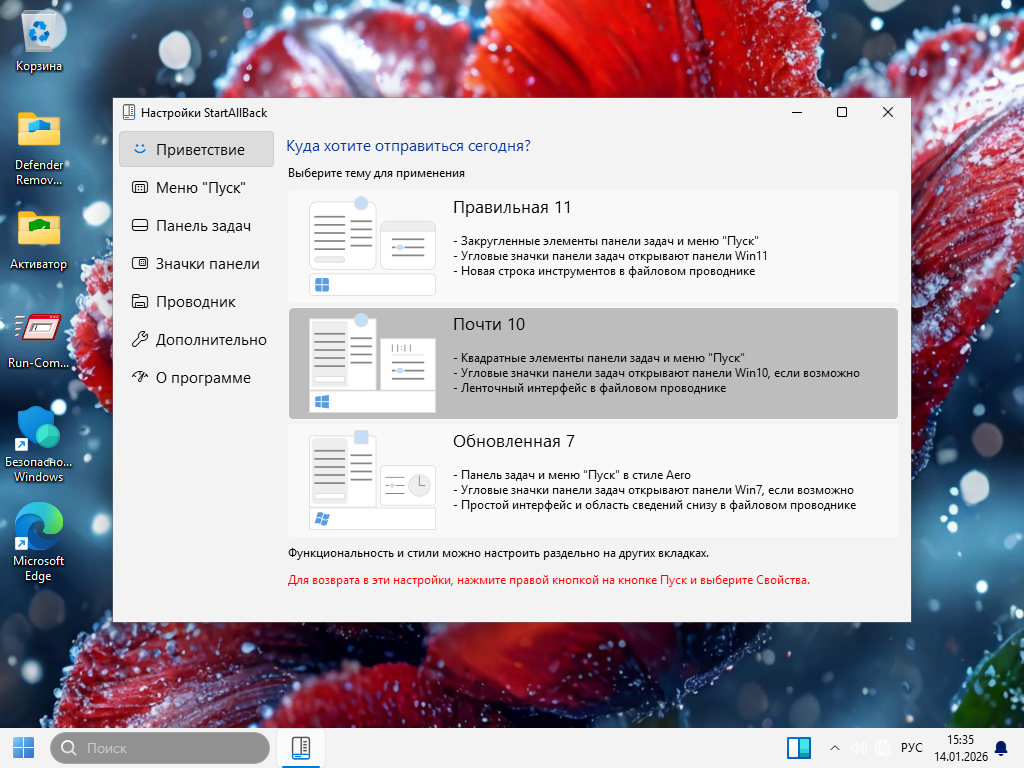This screenshot has height=768, width=1024.
Task: Open the Активатор folder on the desktop
Action: 39,240
